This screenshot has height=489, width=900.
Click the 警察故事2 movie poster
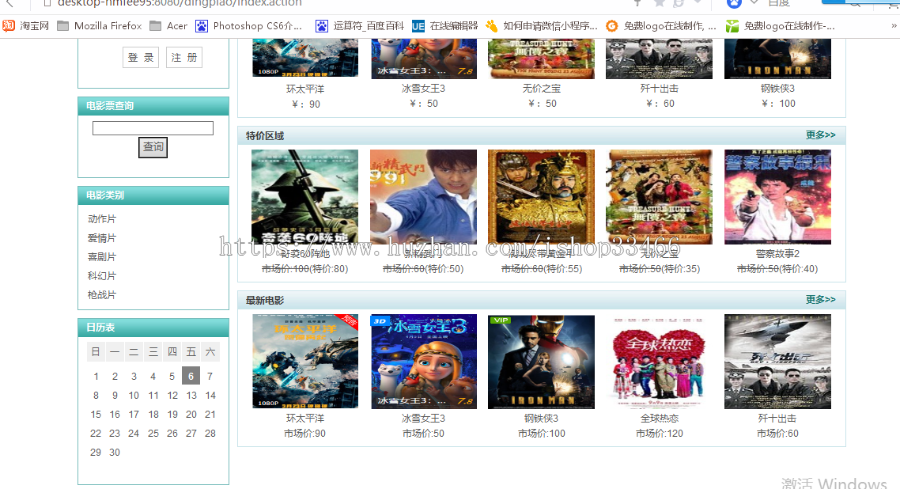click(778, 197)
